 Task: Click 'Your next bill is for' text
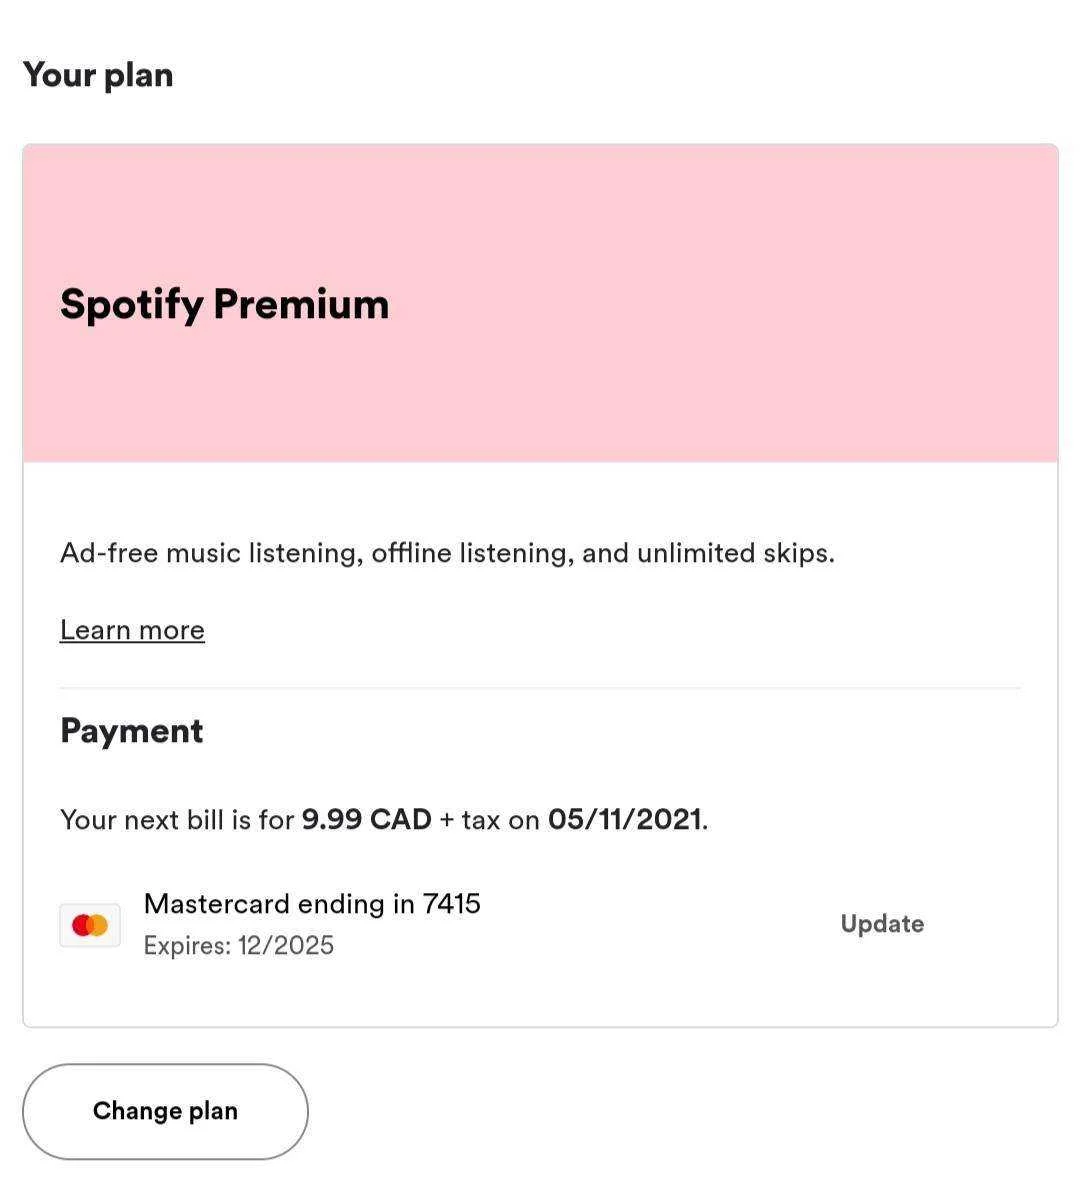tap(177, 819)
